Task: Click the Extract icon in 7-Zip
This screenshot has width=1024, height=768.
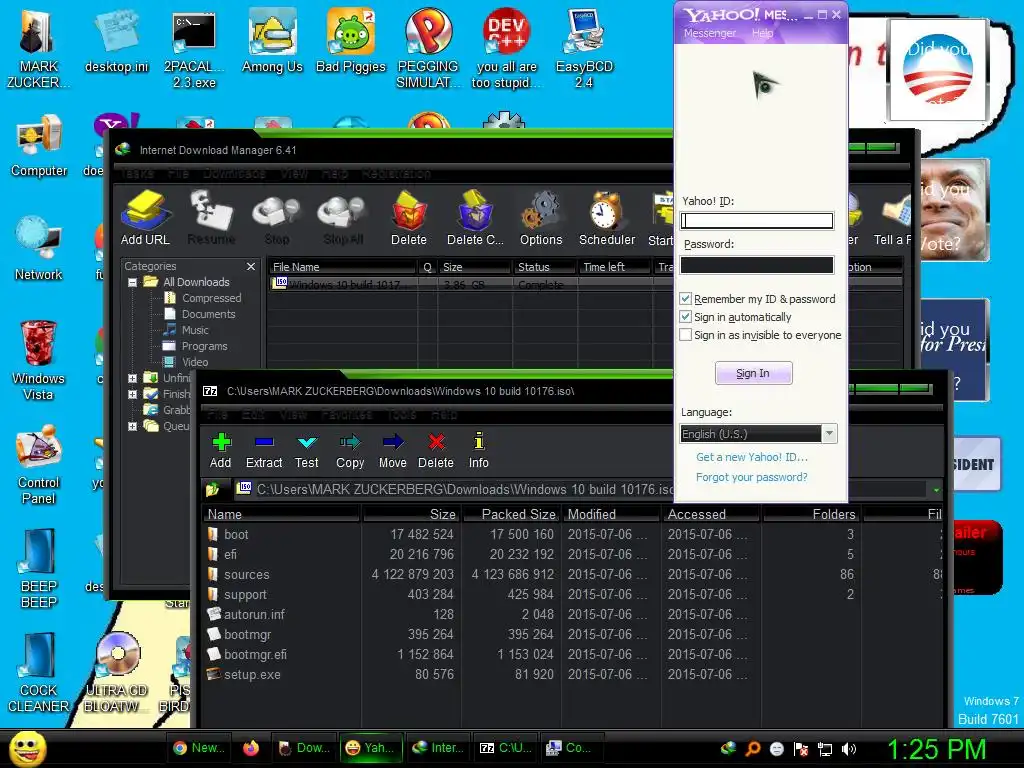Action: tap(264, 442)
